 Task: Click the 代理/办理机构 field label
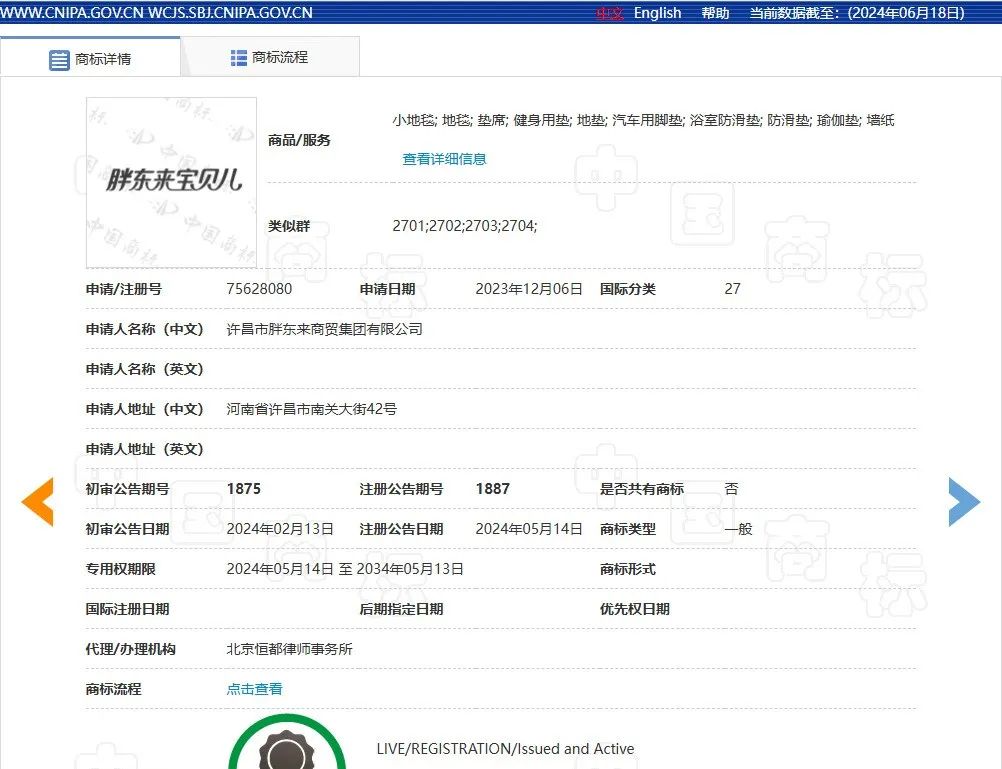(x=130, y=649)
